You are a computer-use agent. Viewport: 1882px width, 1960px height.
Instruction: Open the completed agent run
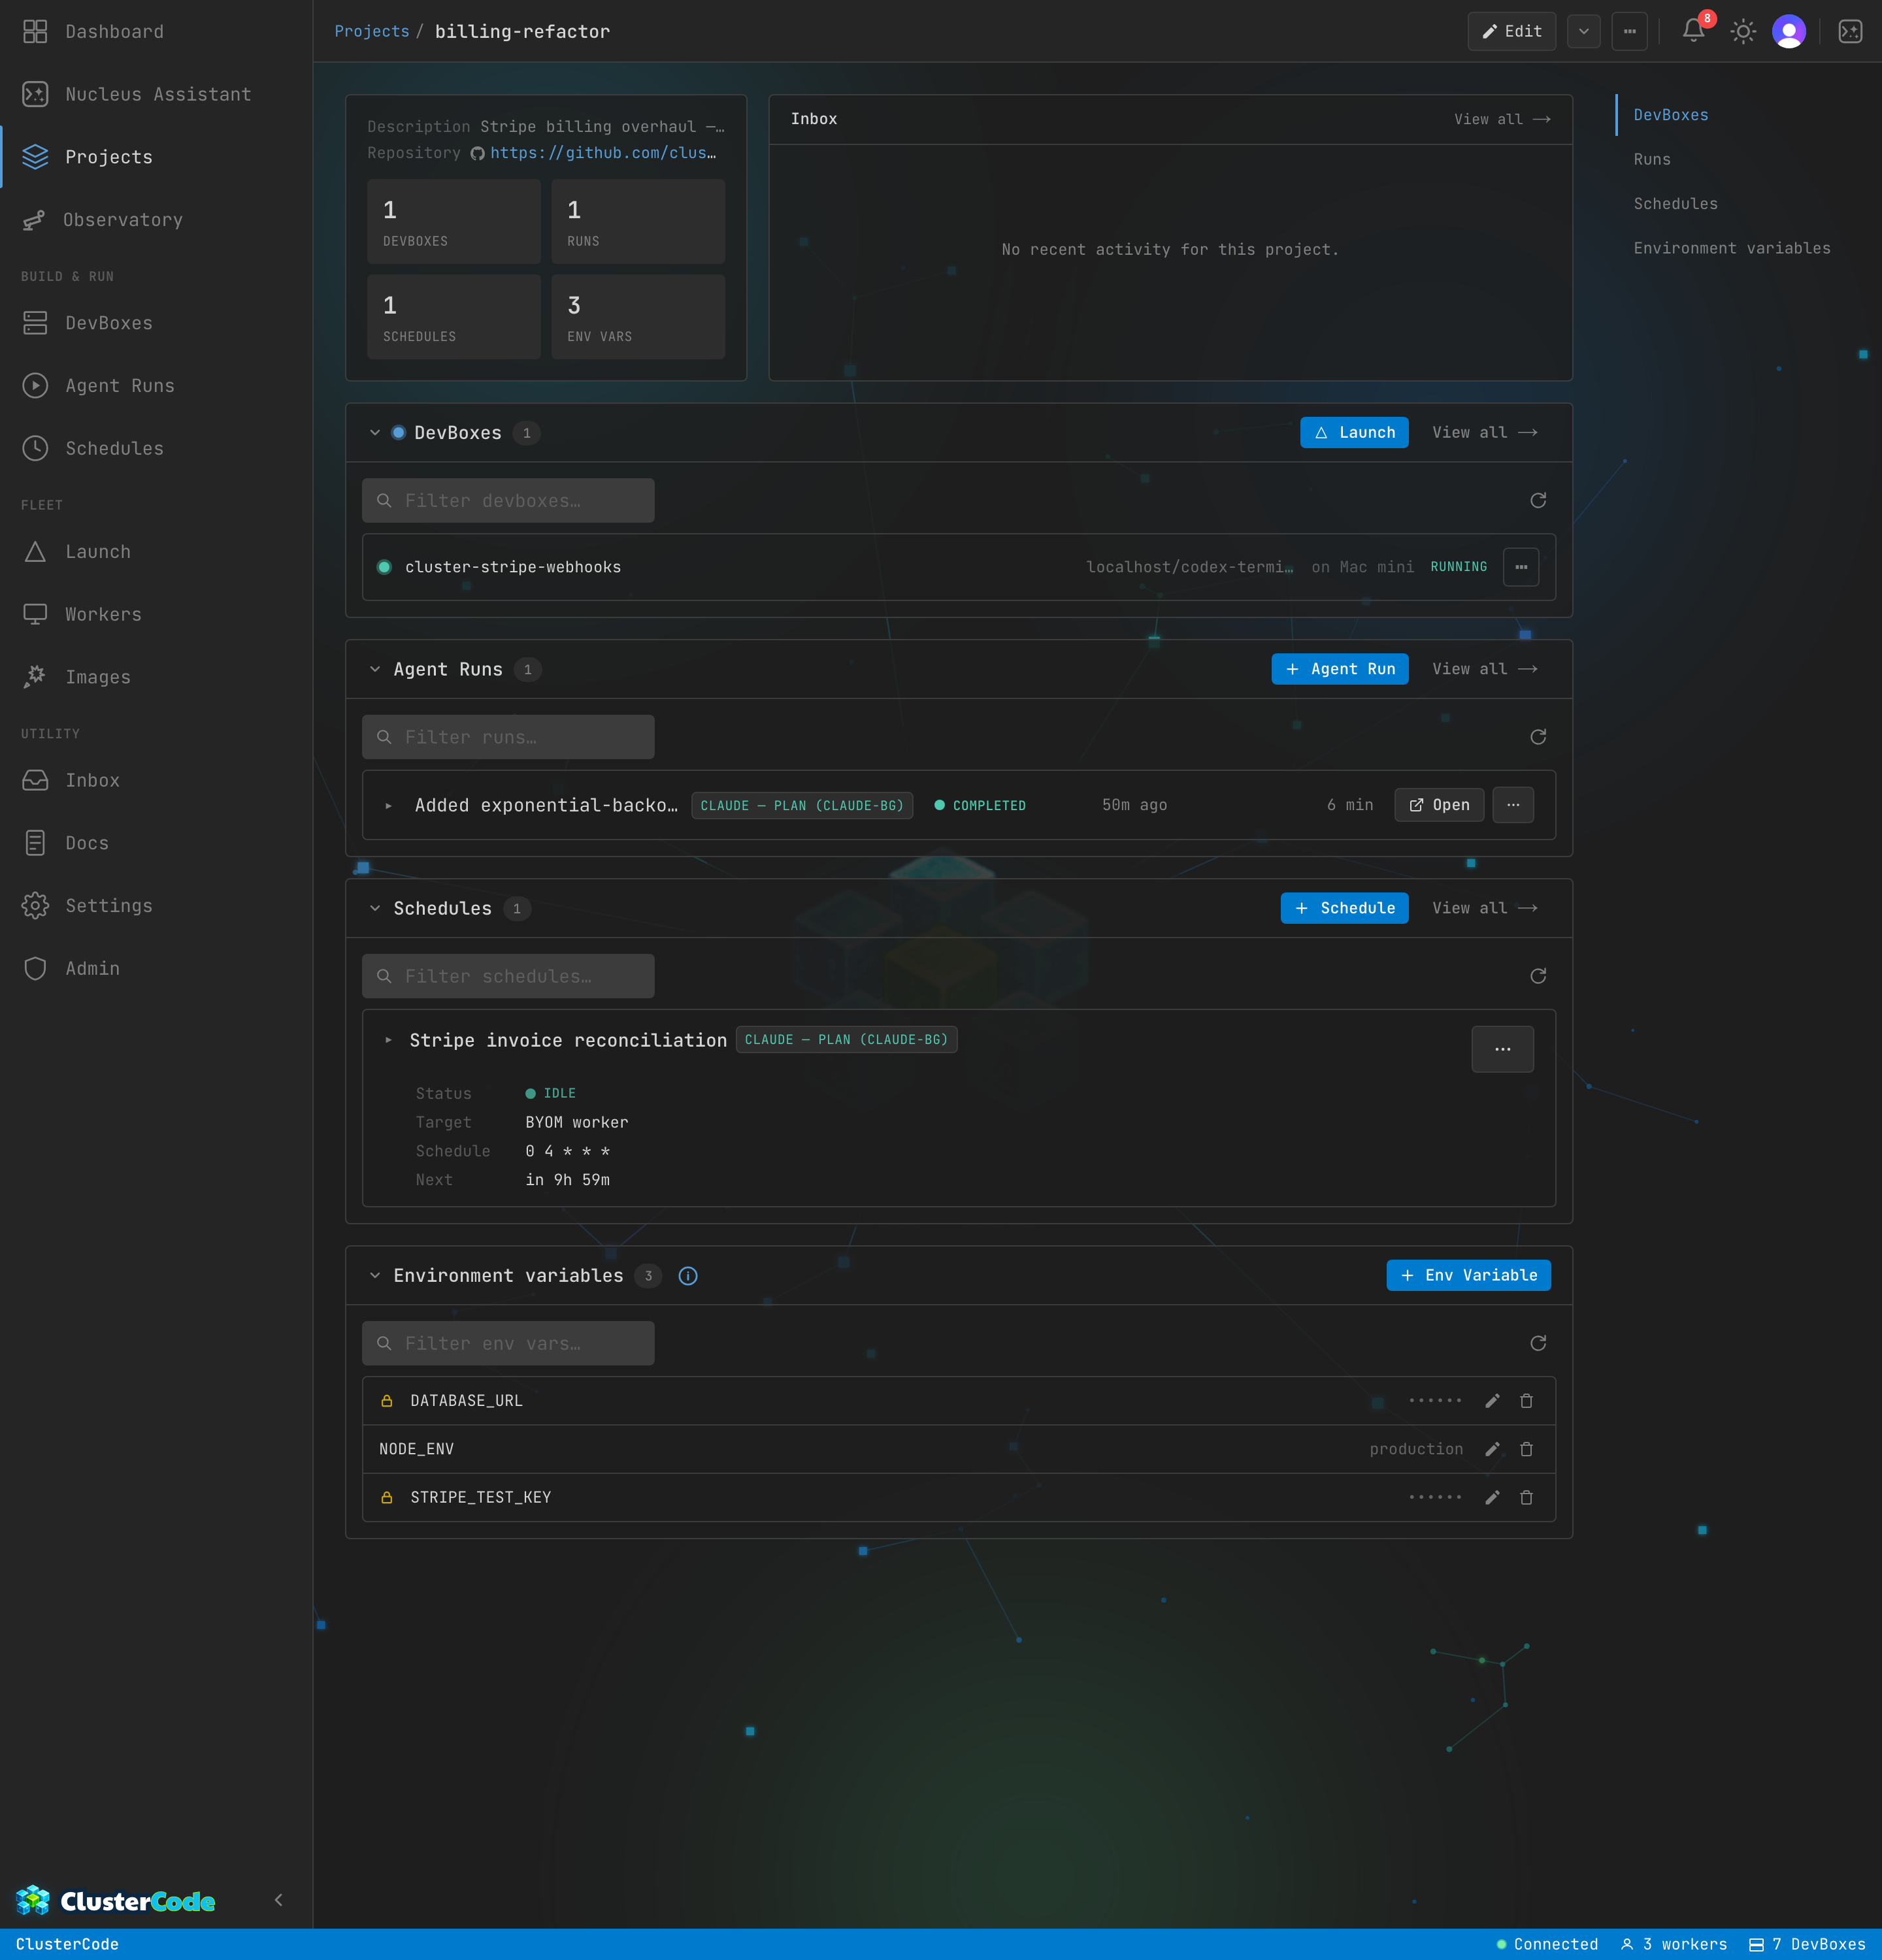1439,805
